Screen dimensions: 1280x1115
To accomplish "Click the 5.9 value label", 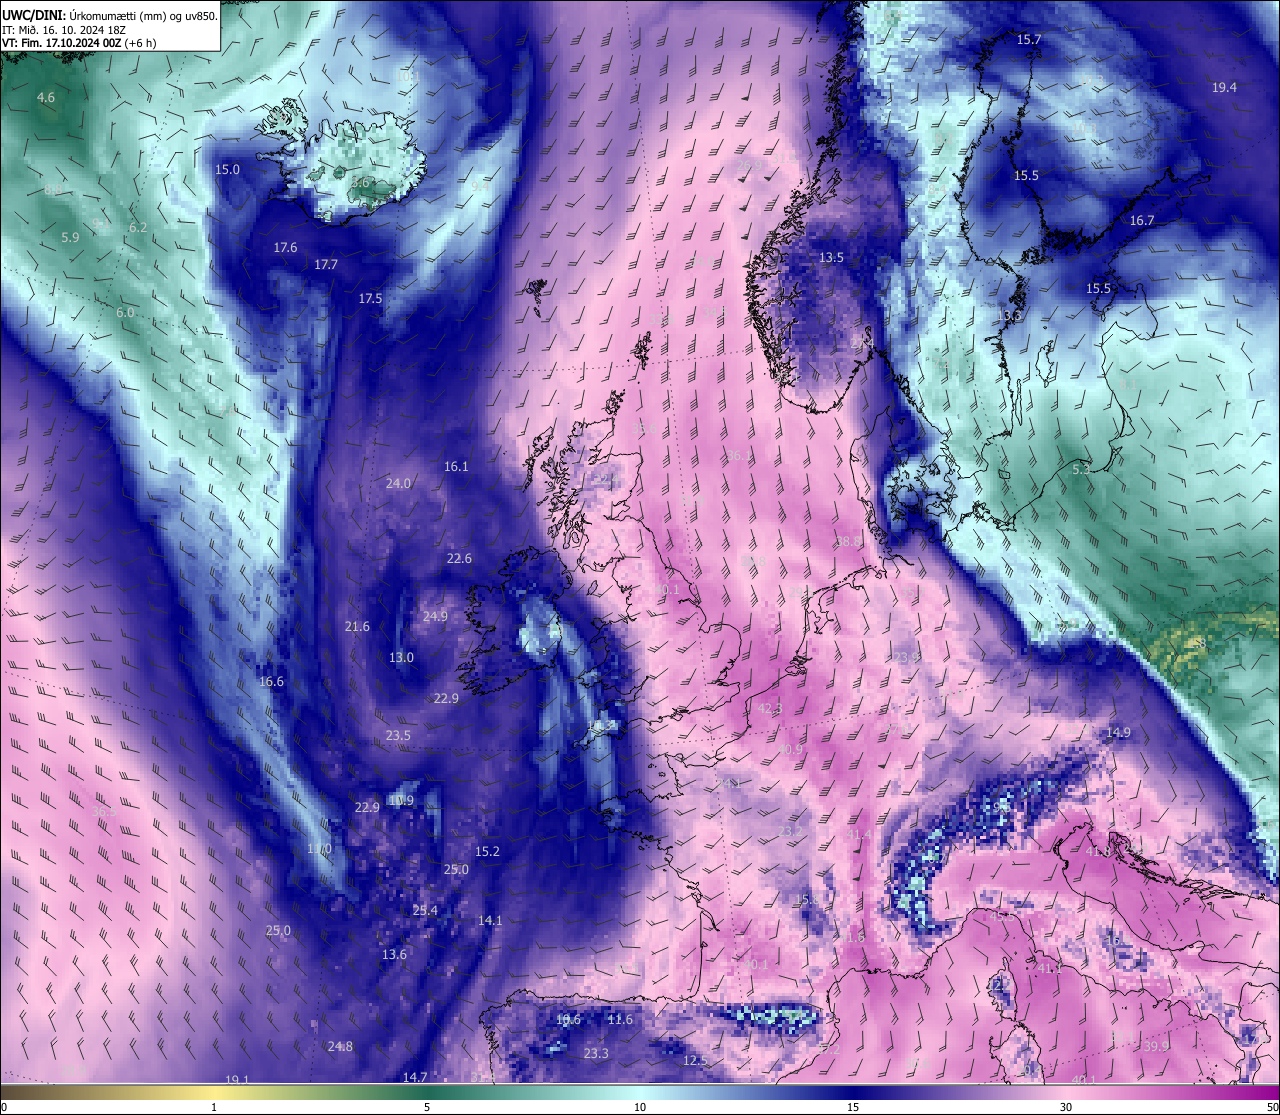I will click(70, 237).
